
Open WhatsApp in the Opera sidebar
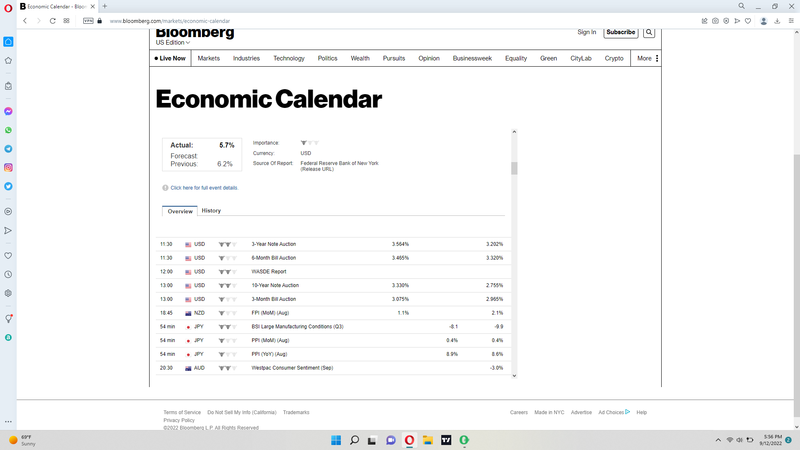(x=8, y=130)
